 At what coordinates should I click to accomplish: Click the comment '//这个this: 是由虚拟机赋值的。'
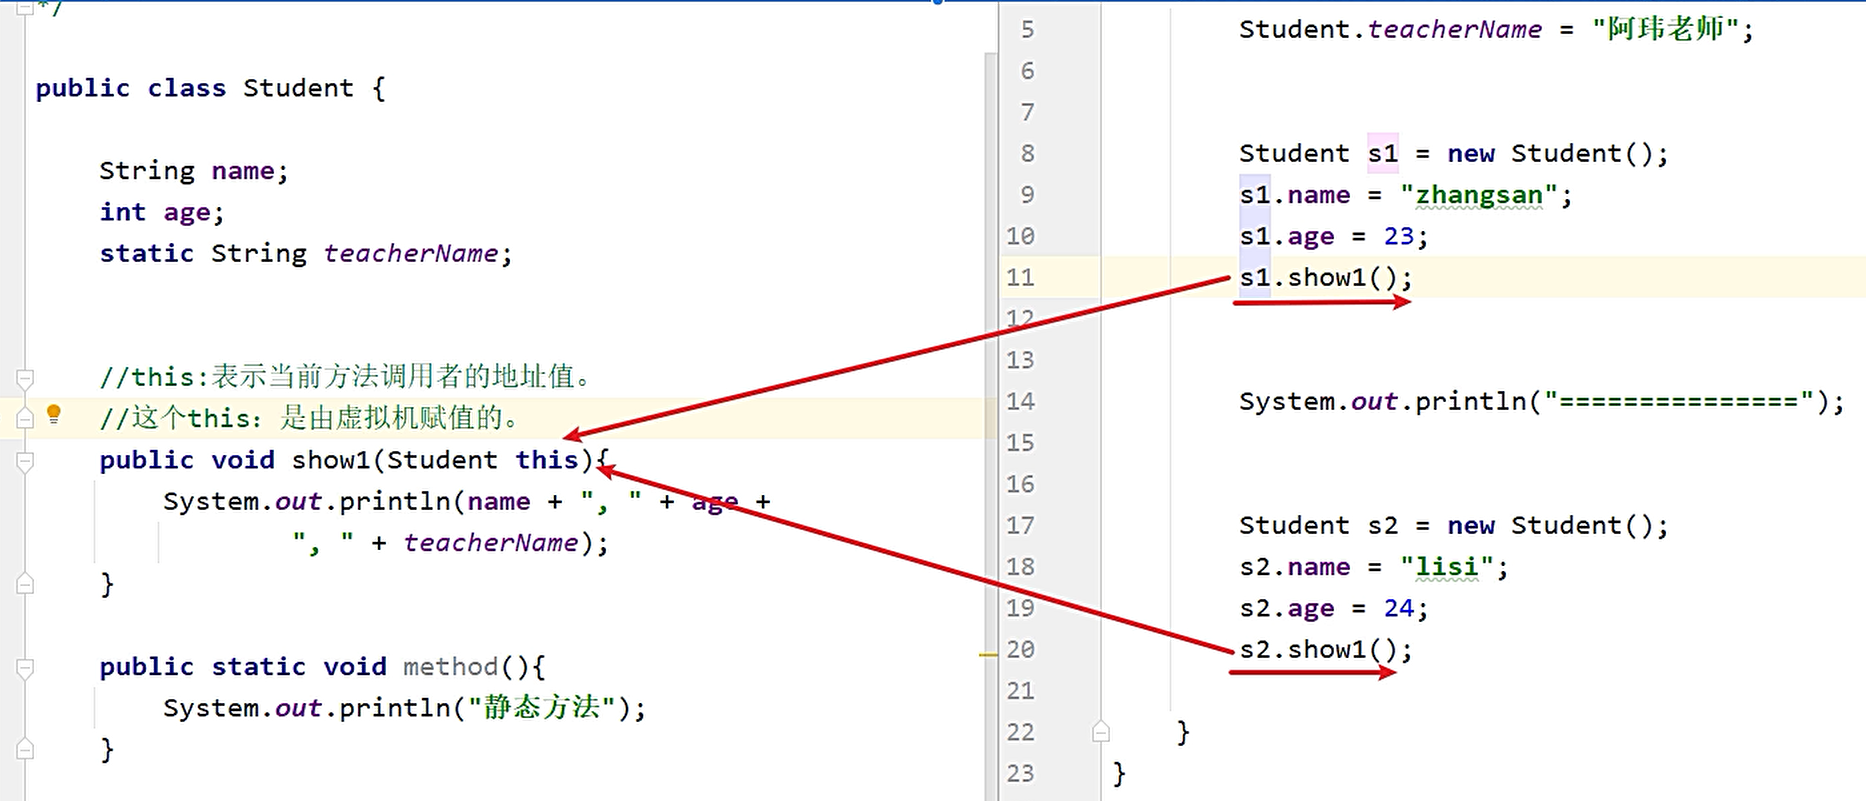tap(310, 418)
